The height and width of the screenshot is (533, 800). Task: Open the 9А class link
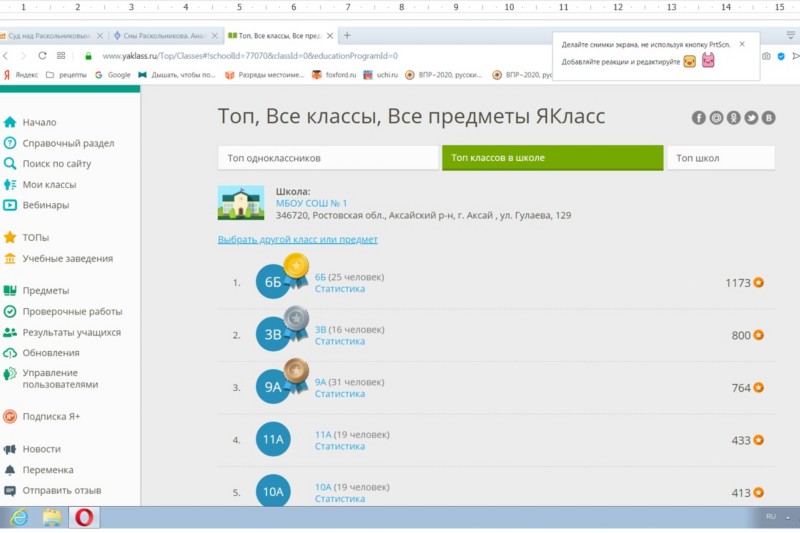coord(320,382)
